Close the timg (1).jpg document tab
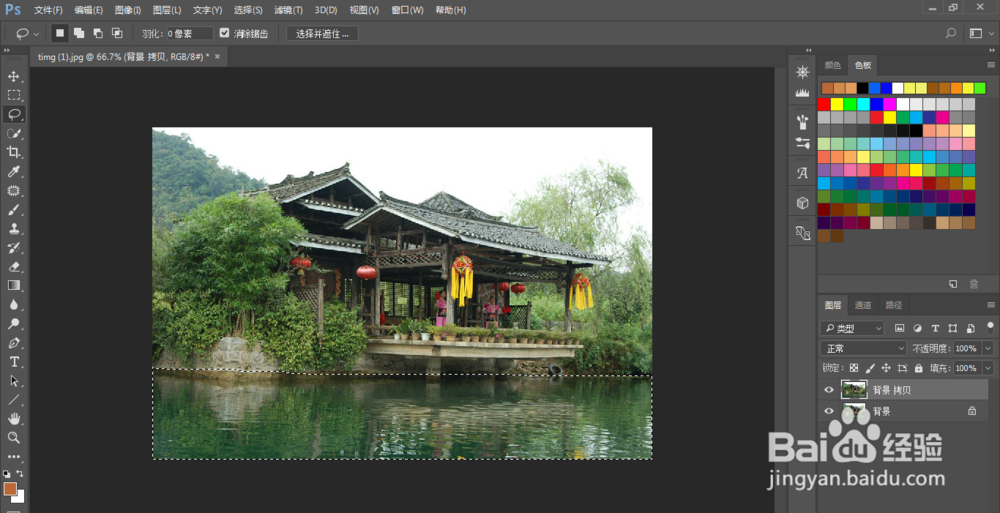1000x513 pixels. tap(217, 56)
